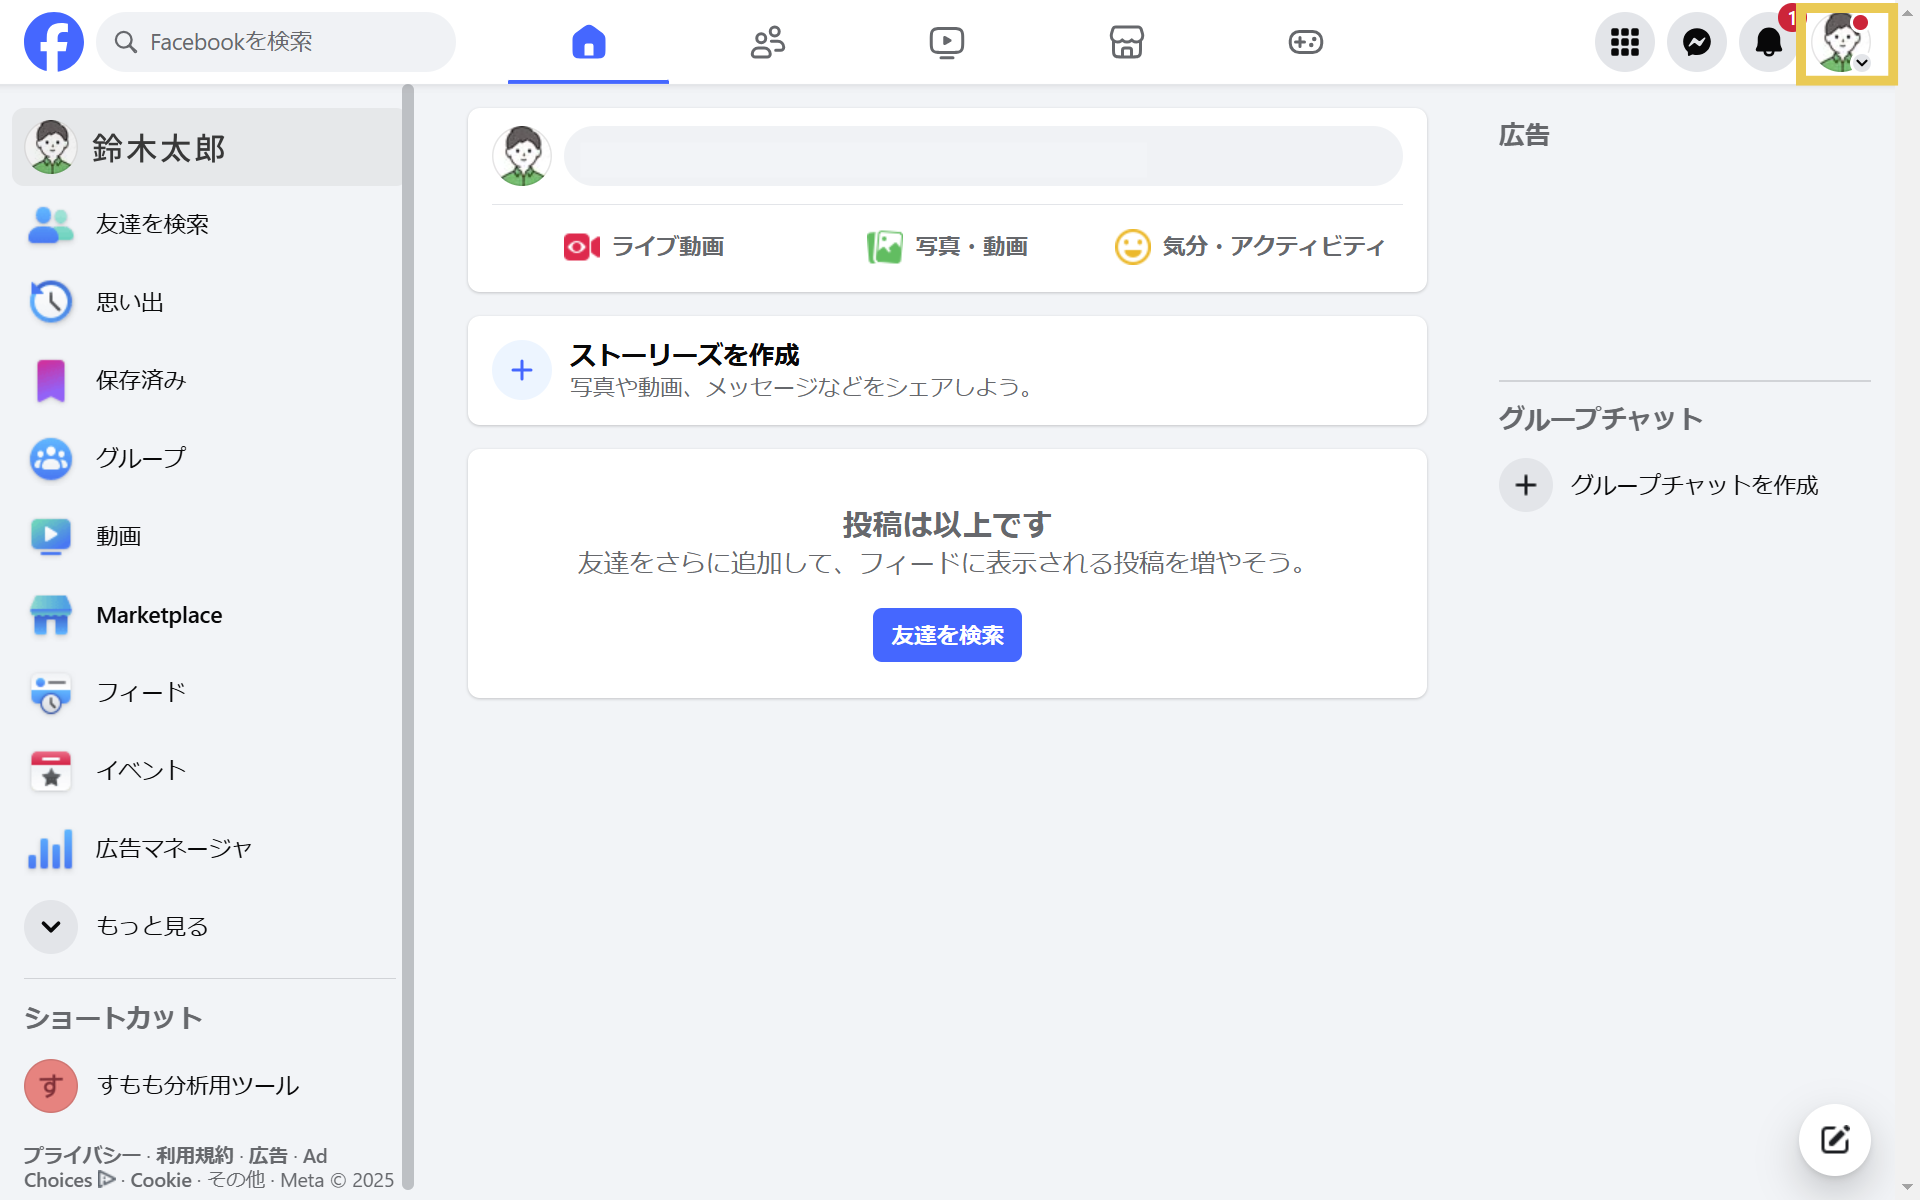1920x1200 pixels.
Task: Switch to the Home feed tab
Action: tap(588, 42)
